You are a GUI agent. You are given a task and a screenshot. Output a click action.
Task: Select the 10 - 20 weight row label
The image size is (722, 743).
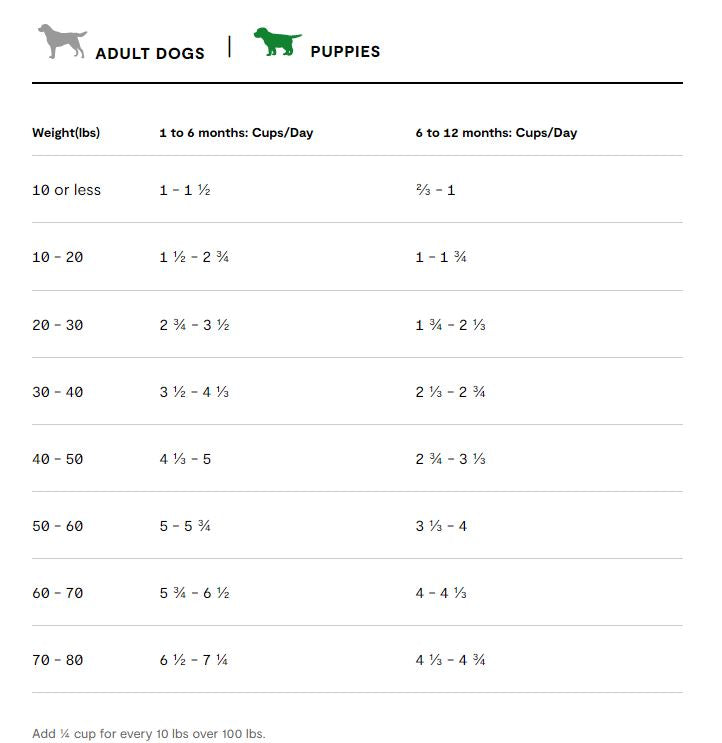pyautogui.click(x=57, y=257)
